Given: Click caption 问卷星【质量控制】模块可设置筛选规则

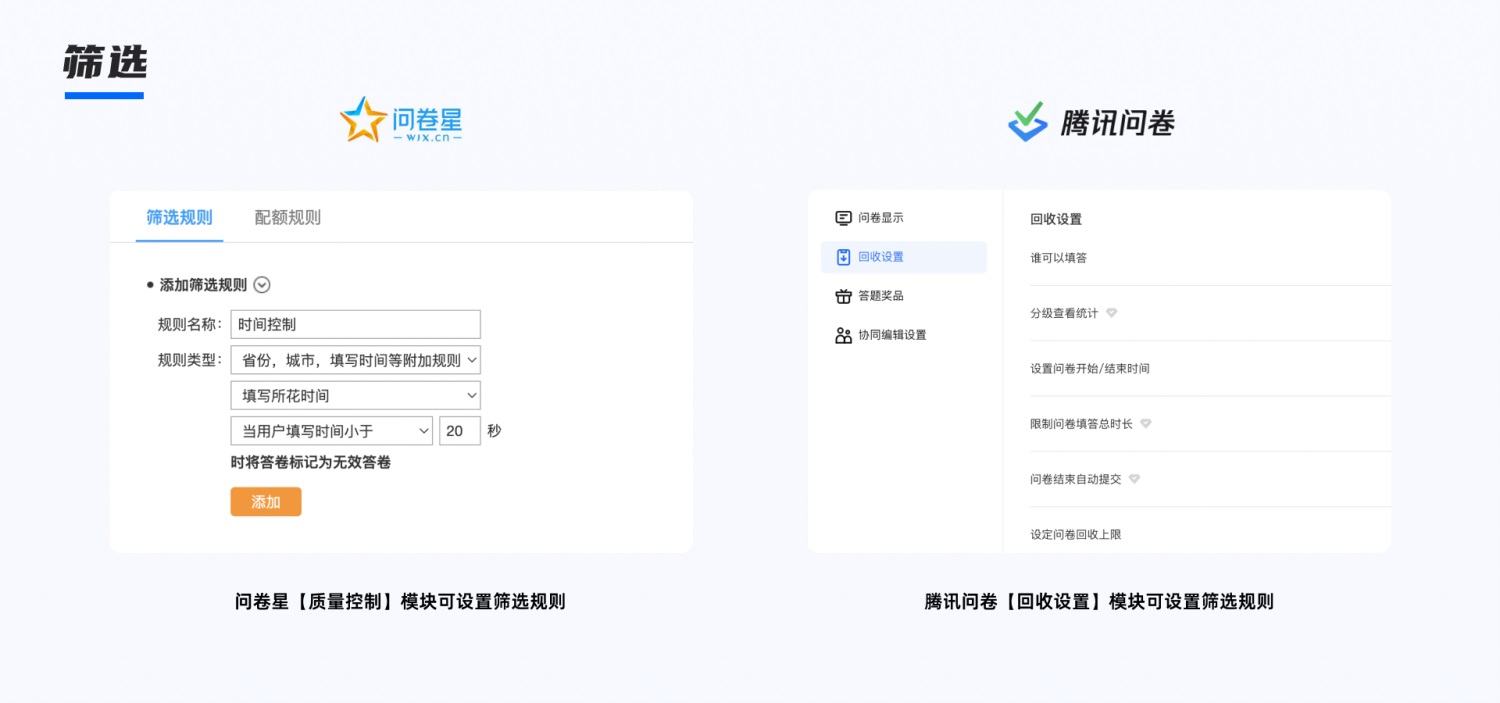Looking at the screenshot, I should click(400, 601).
